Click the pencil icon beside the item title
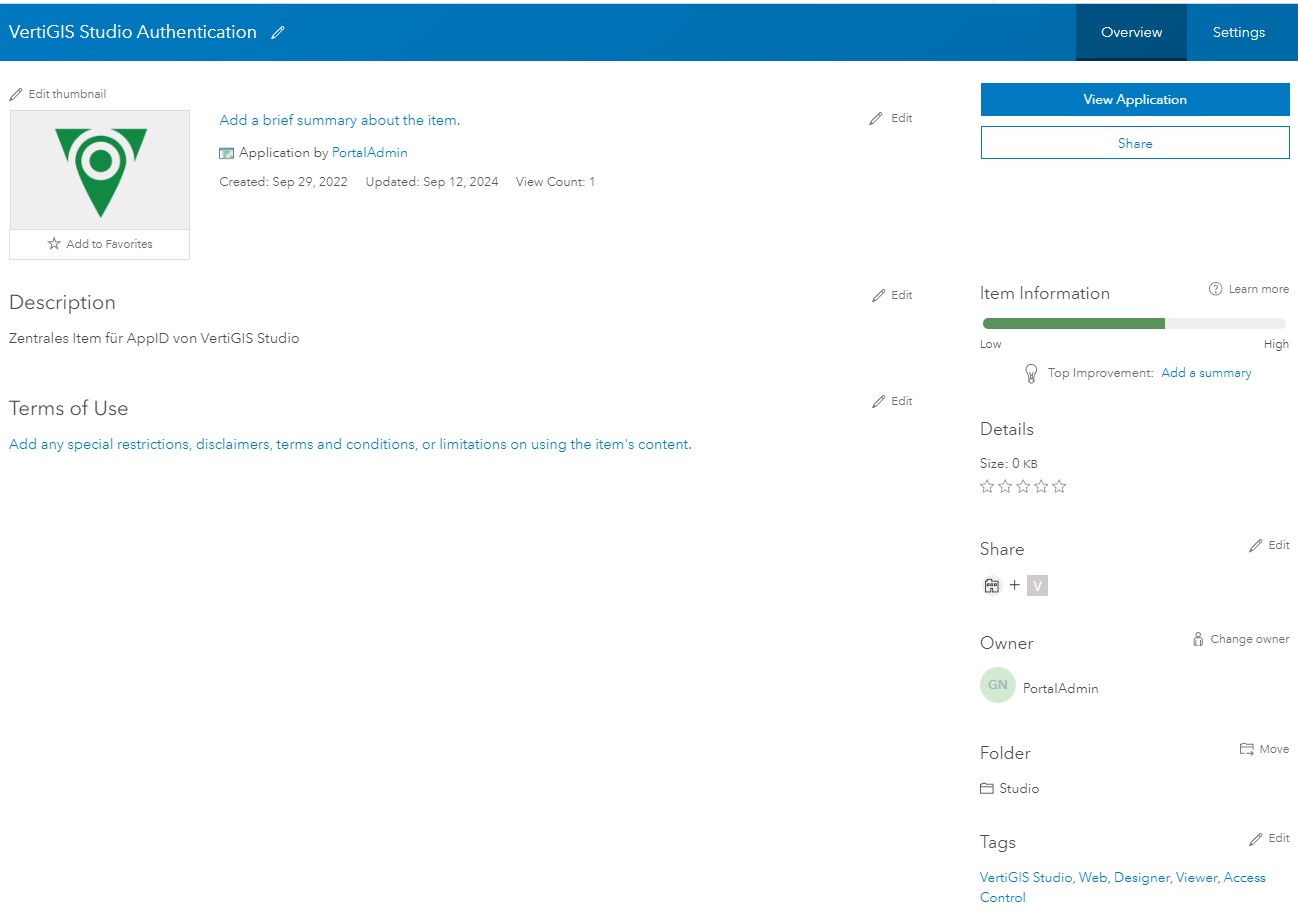 277,32
